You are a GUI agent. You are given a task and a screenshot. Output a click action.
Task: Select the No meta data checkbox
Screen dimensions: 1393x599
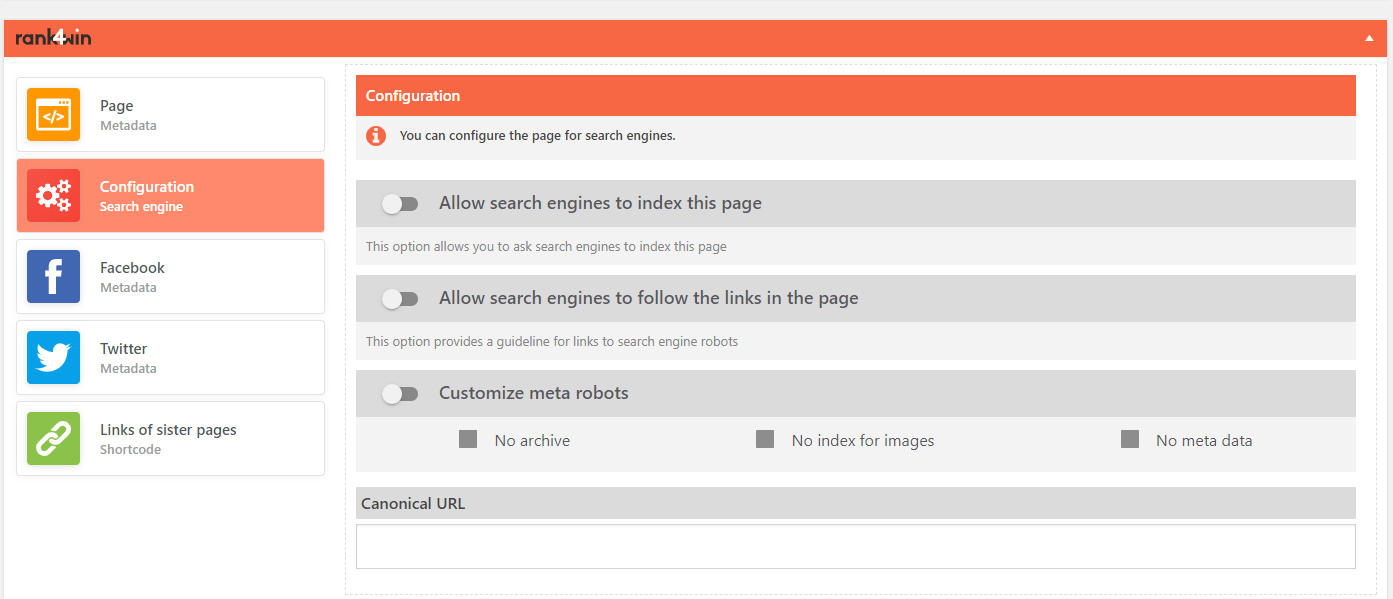point(1130,439)
